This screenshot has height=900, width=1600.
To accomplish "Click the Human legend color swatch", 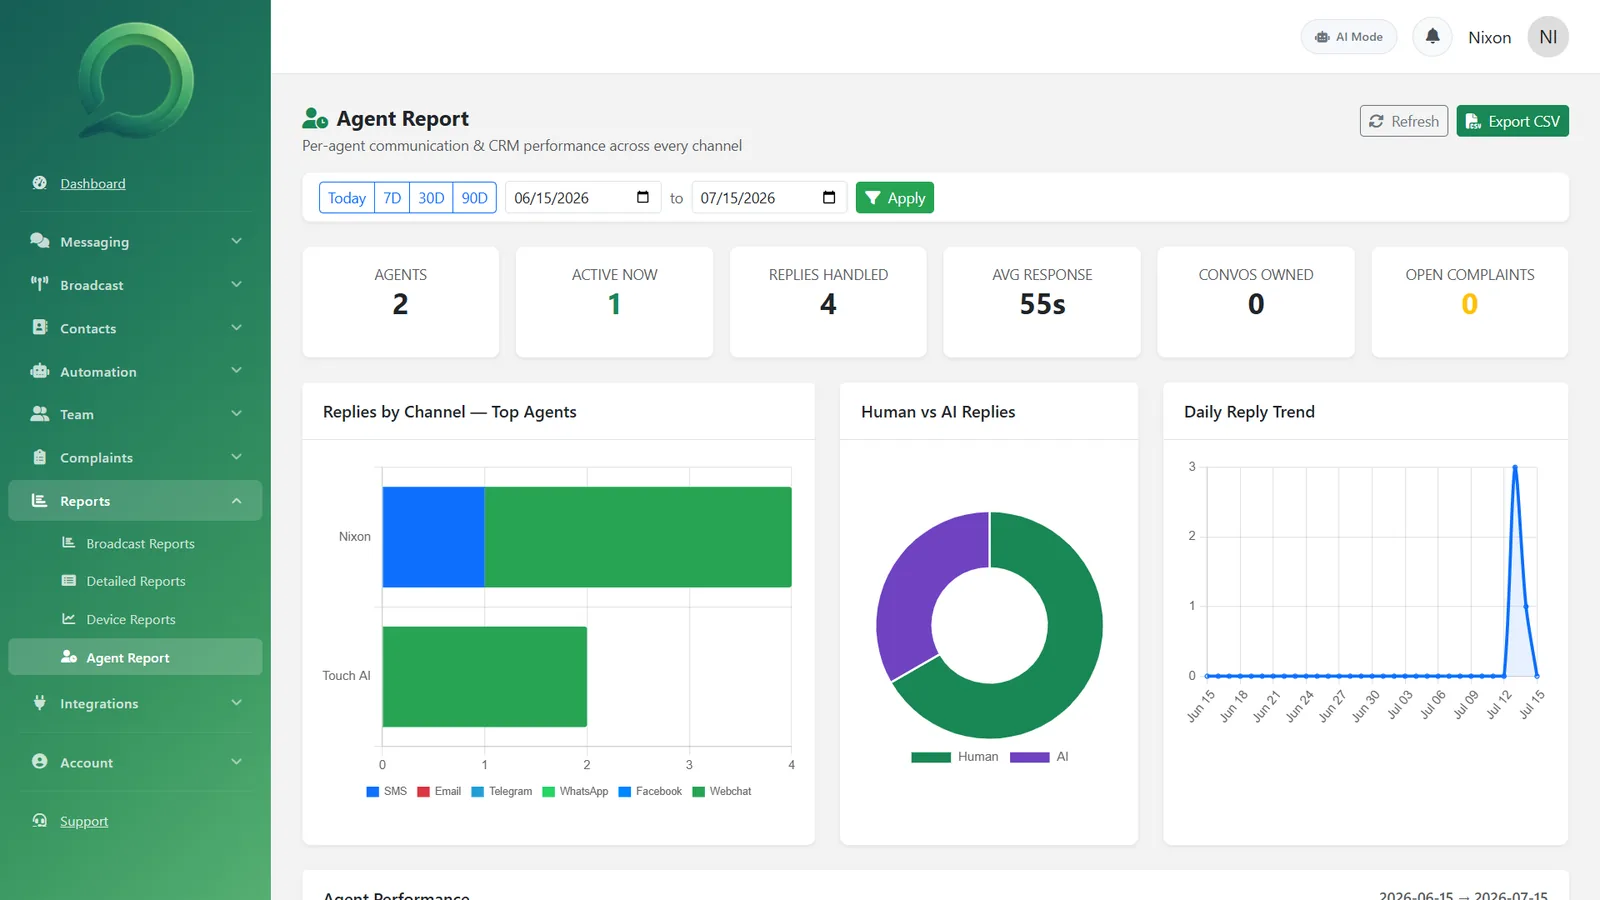I will tap(931, 757).
